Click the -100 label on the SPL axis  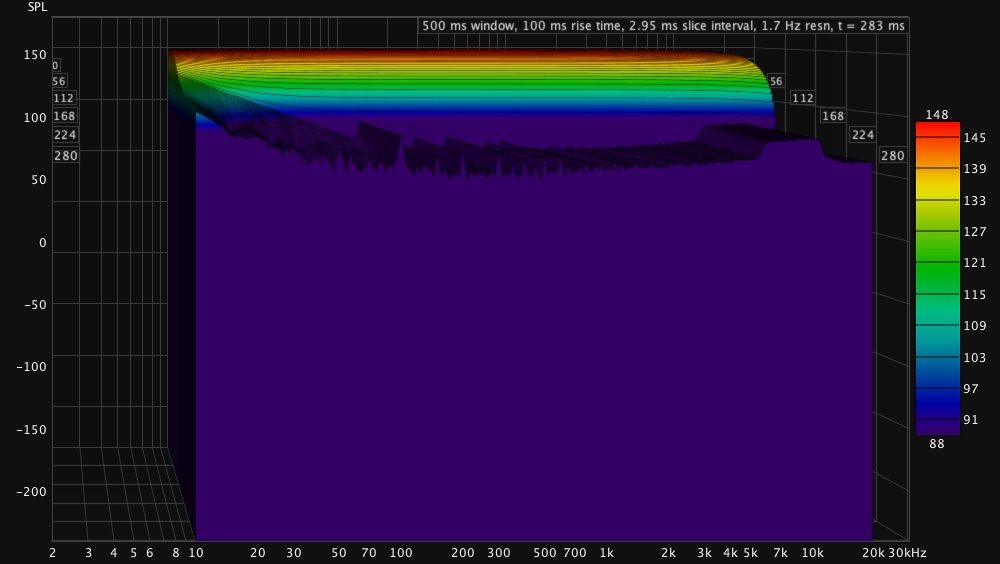(32, 367)
